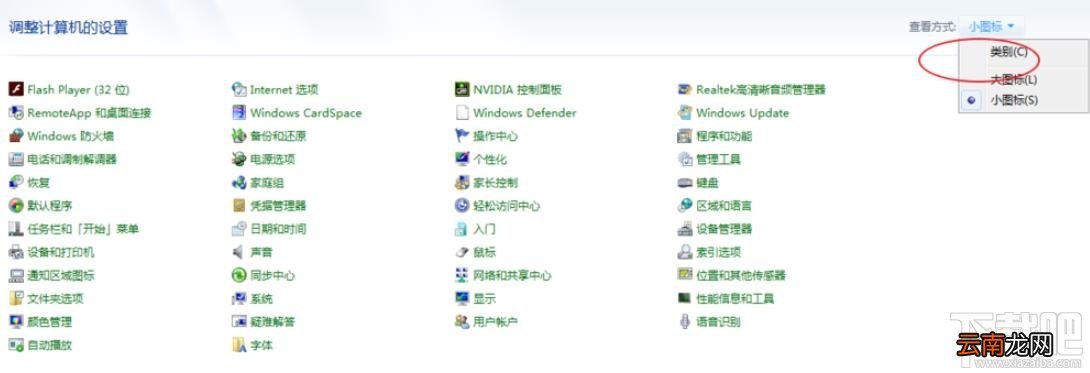
Task: Click the 备份和还原 icon
Action: coord(239,135)
